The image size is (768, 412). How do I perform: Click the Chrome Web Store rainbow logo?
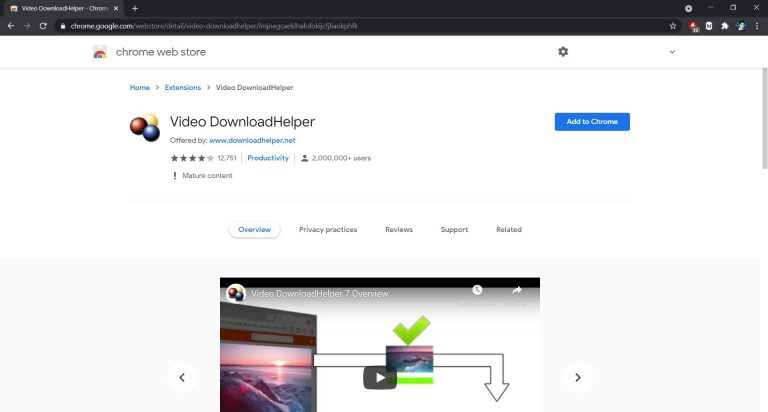100,52
